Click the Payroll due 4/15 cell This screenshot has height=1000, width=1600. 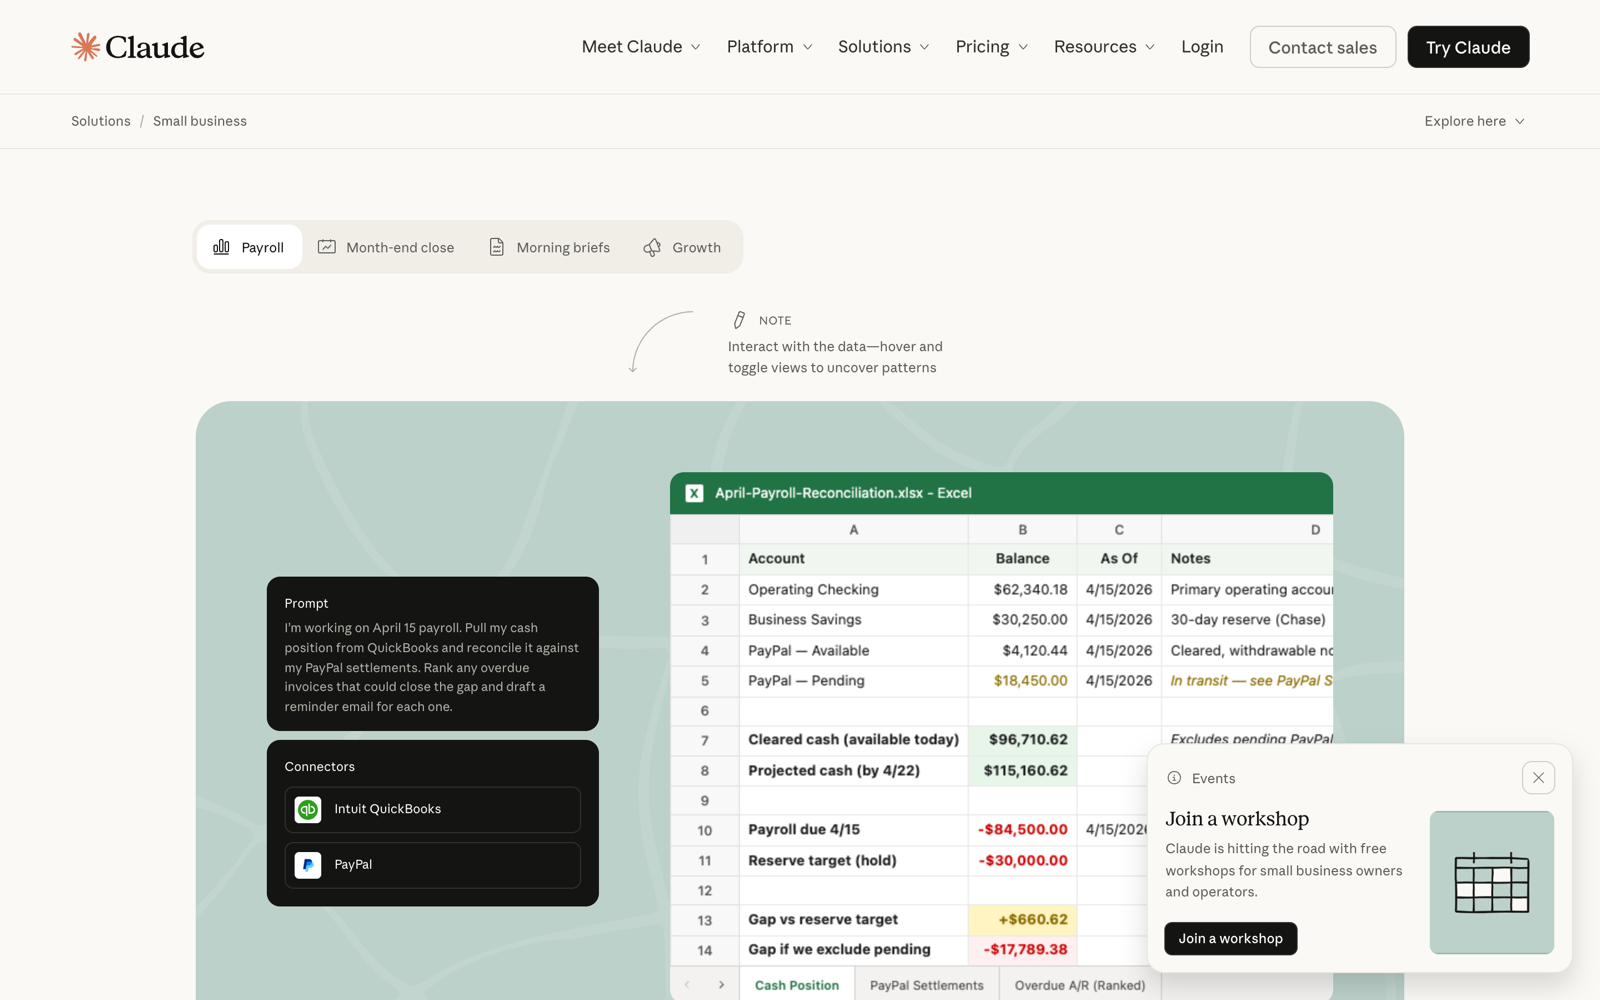click(854, 830)
